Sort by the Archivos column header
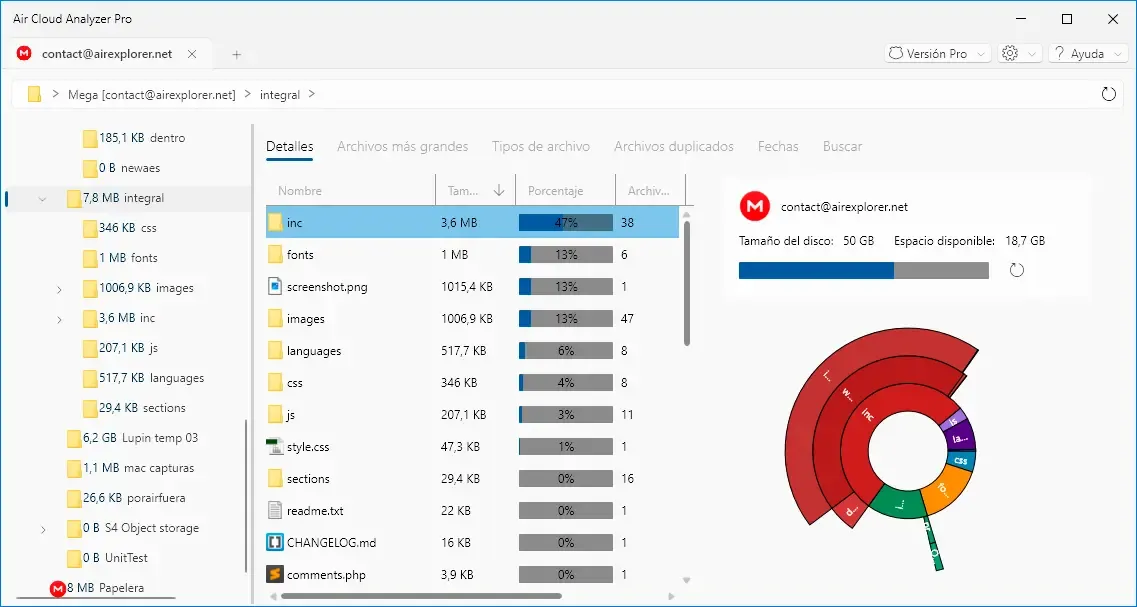 (649, 191)
